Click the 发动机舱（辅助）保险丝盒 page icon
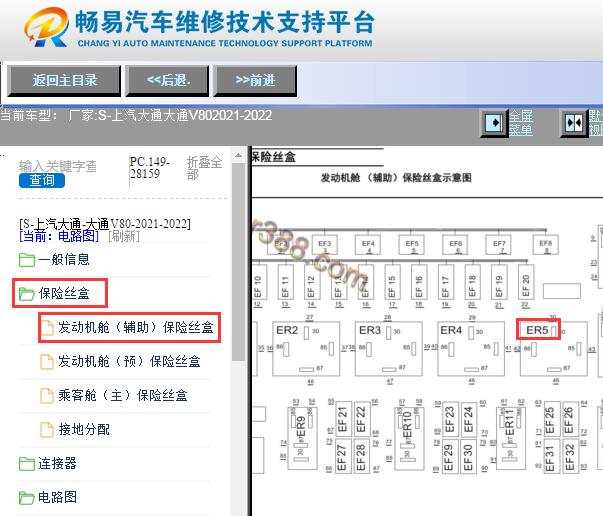 (47, 328)
